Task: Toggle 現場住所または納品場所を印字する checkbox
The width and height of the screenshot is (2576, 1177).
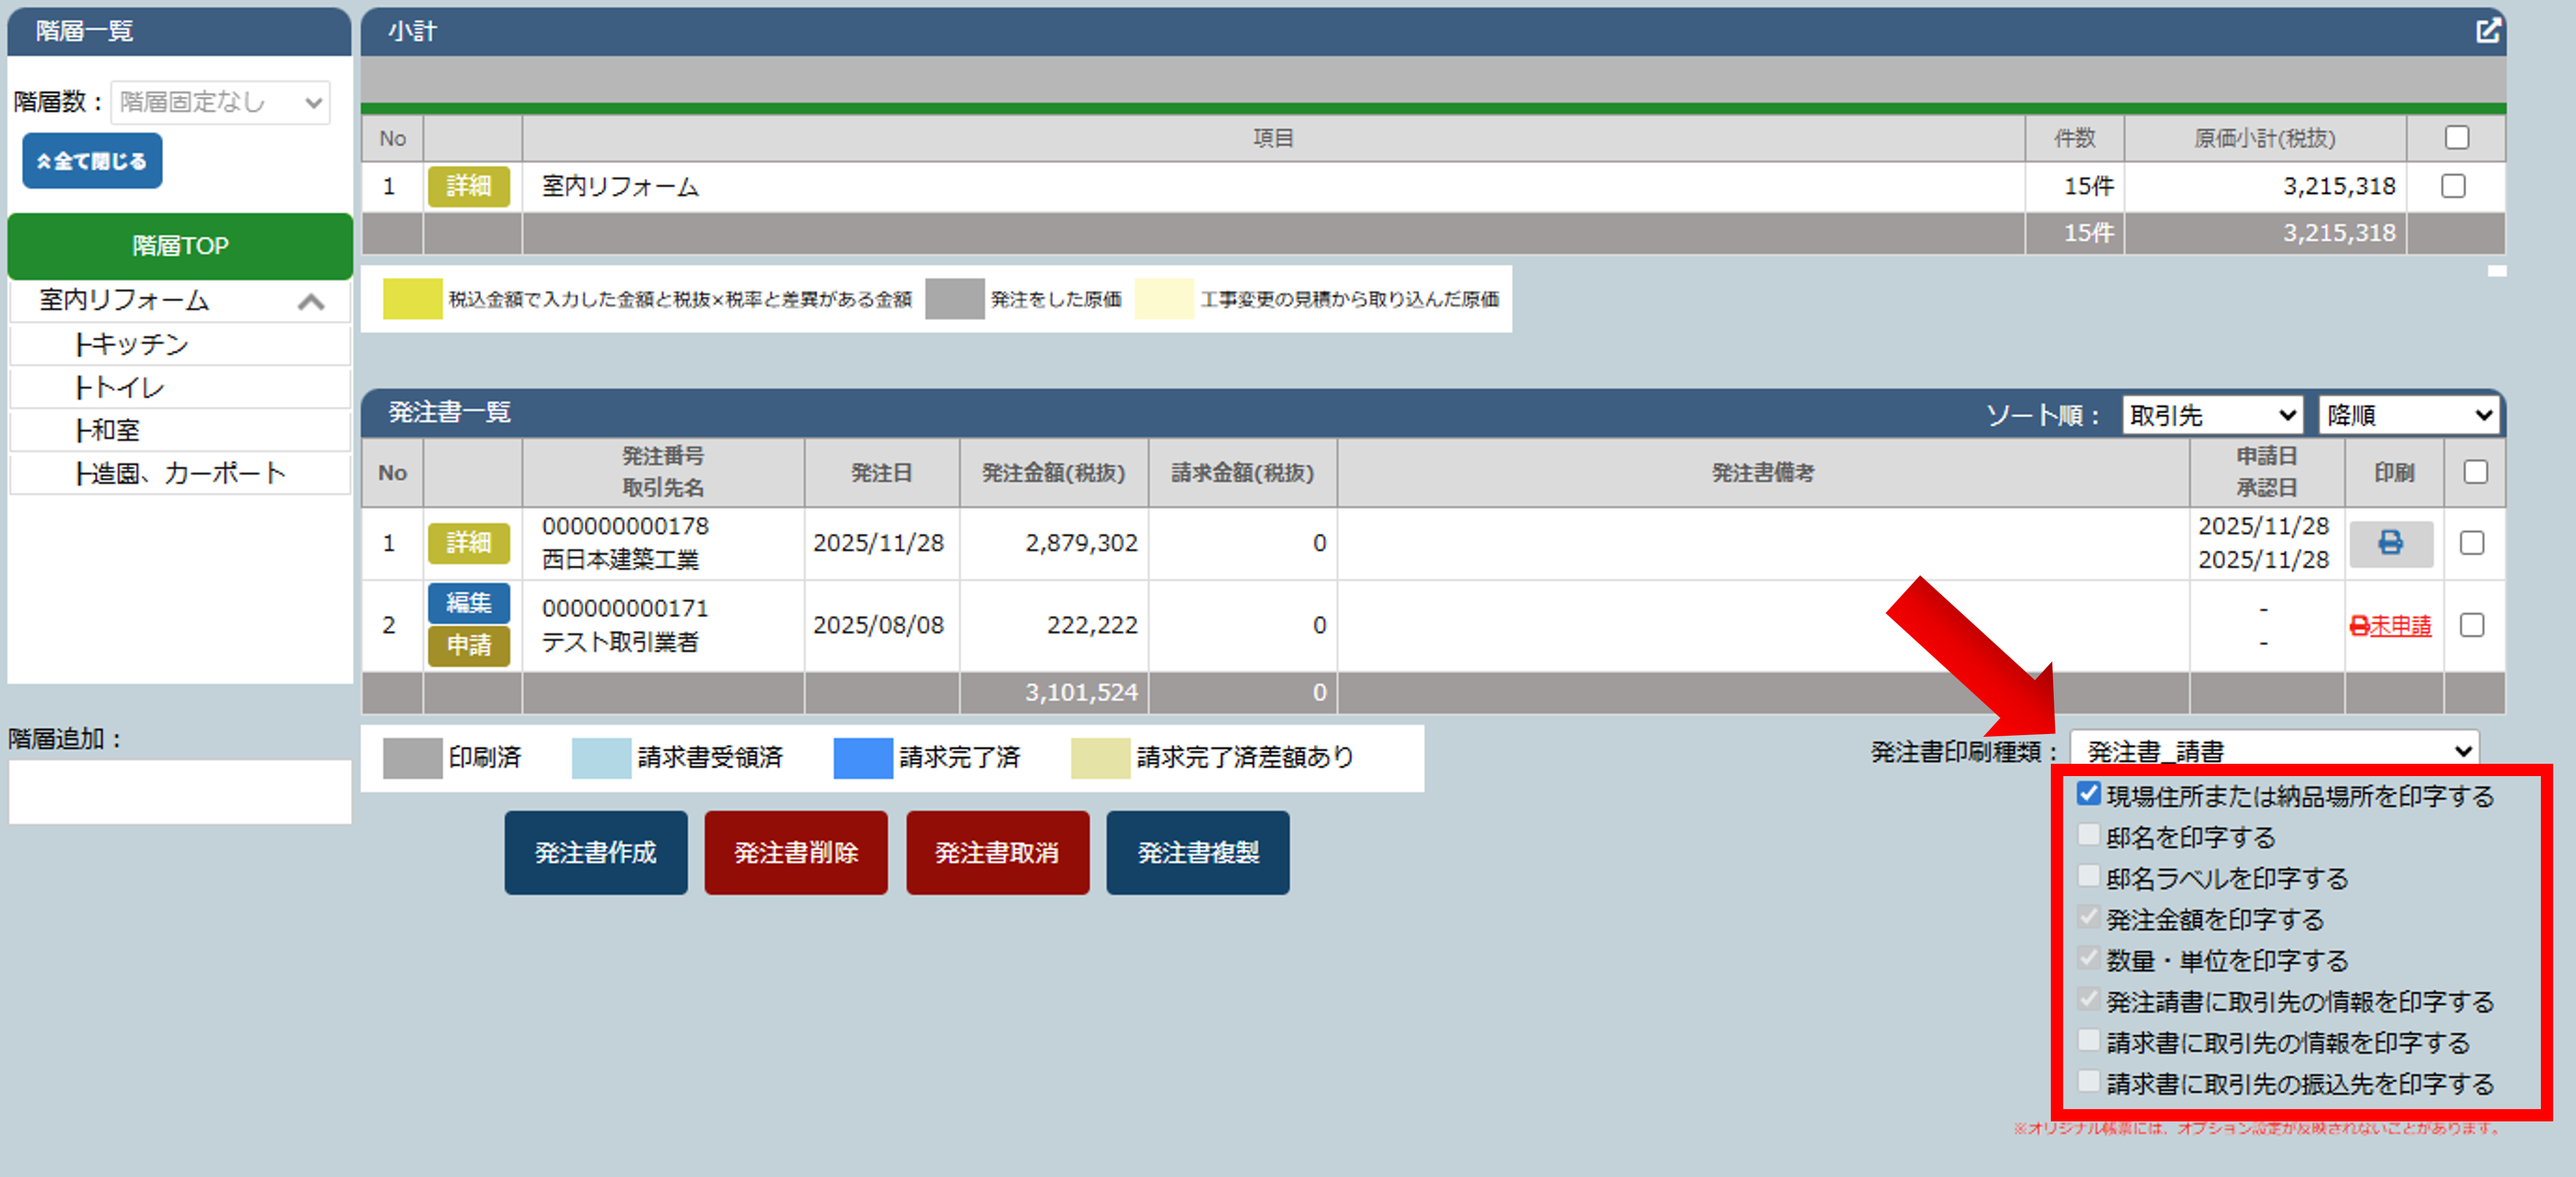Action: pos(2088,794)
